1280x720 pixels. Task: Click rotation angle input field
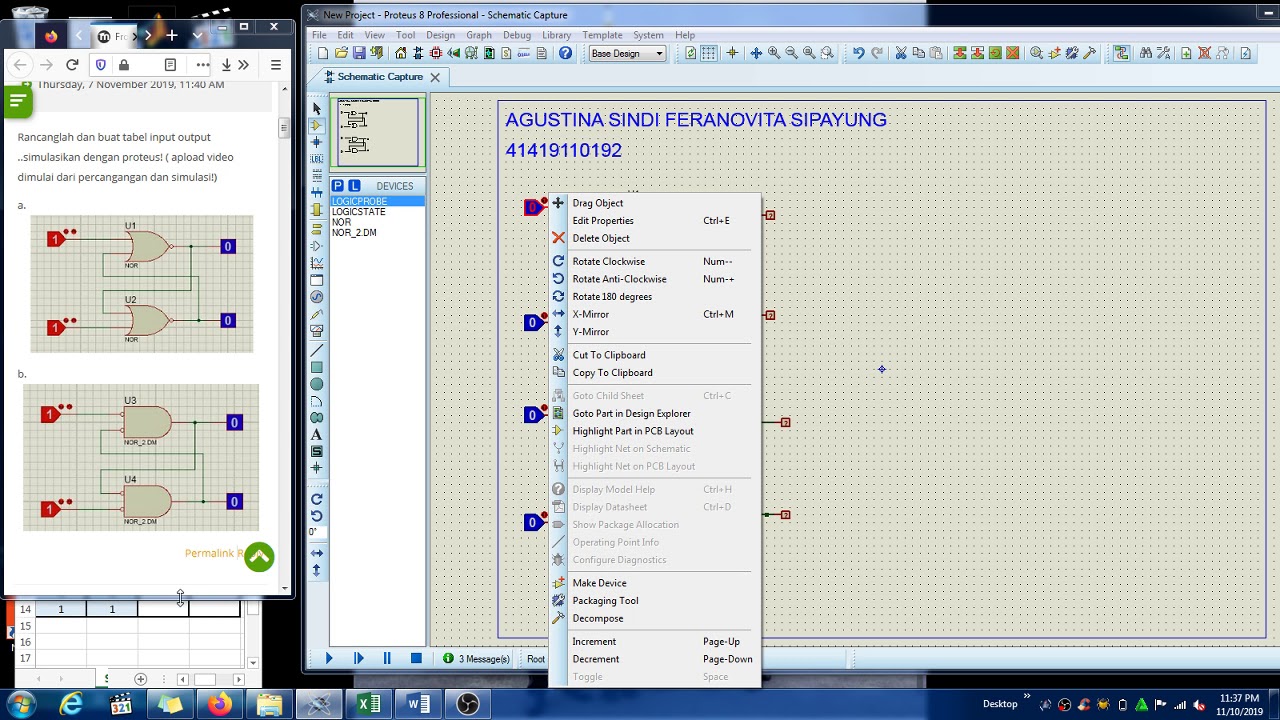tap(317, 532)
